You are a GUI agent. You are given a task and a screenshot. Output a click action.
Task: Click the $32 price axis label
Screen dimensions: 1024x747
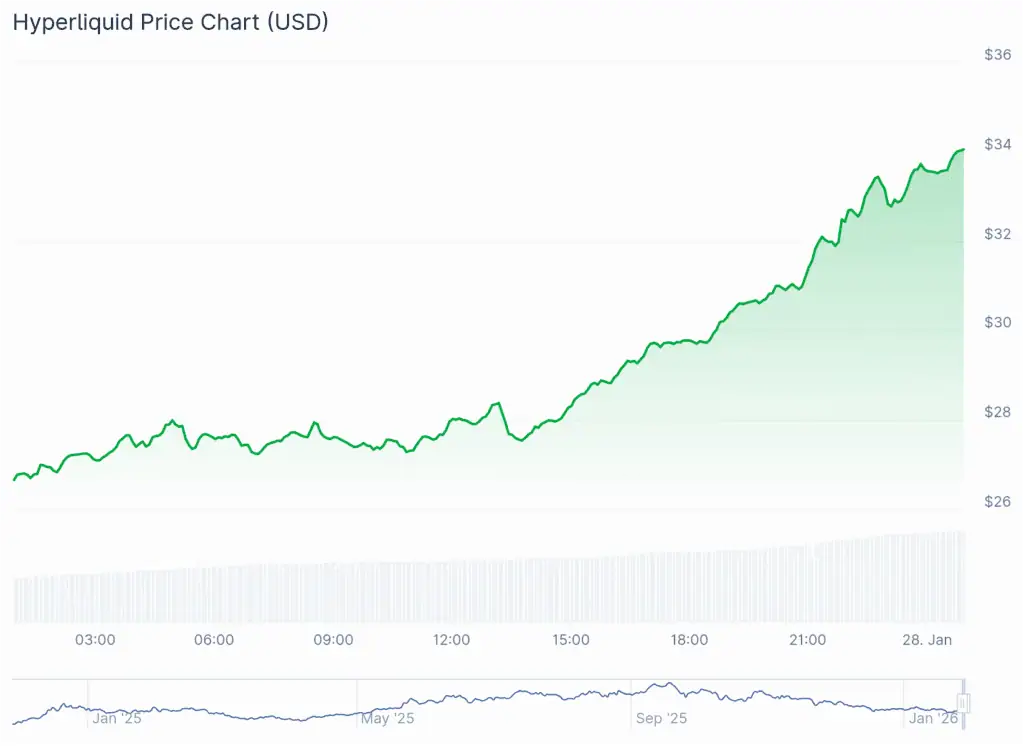[997, 233]
